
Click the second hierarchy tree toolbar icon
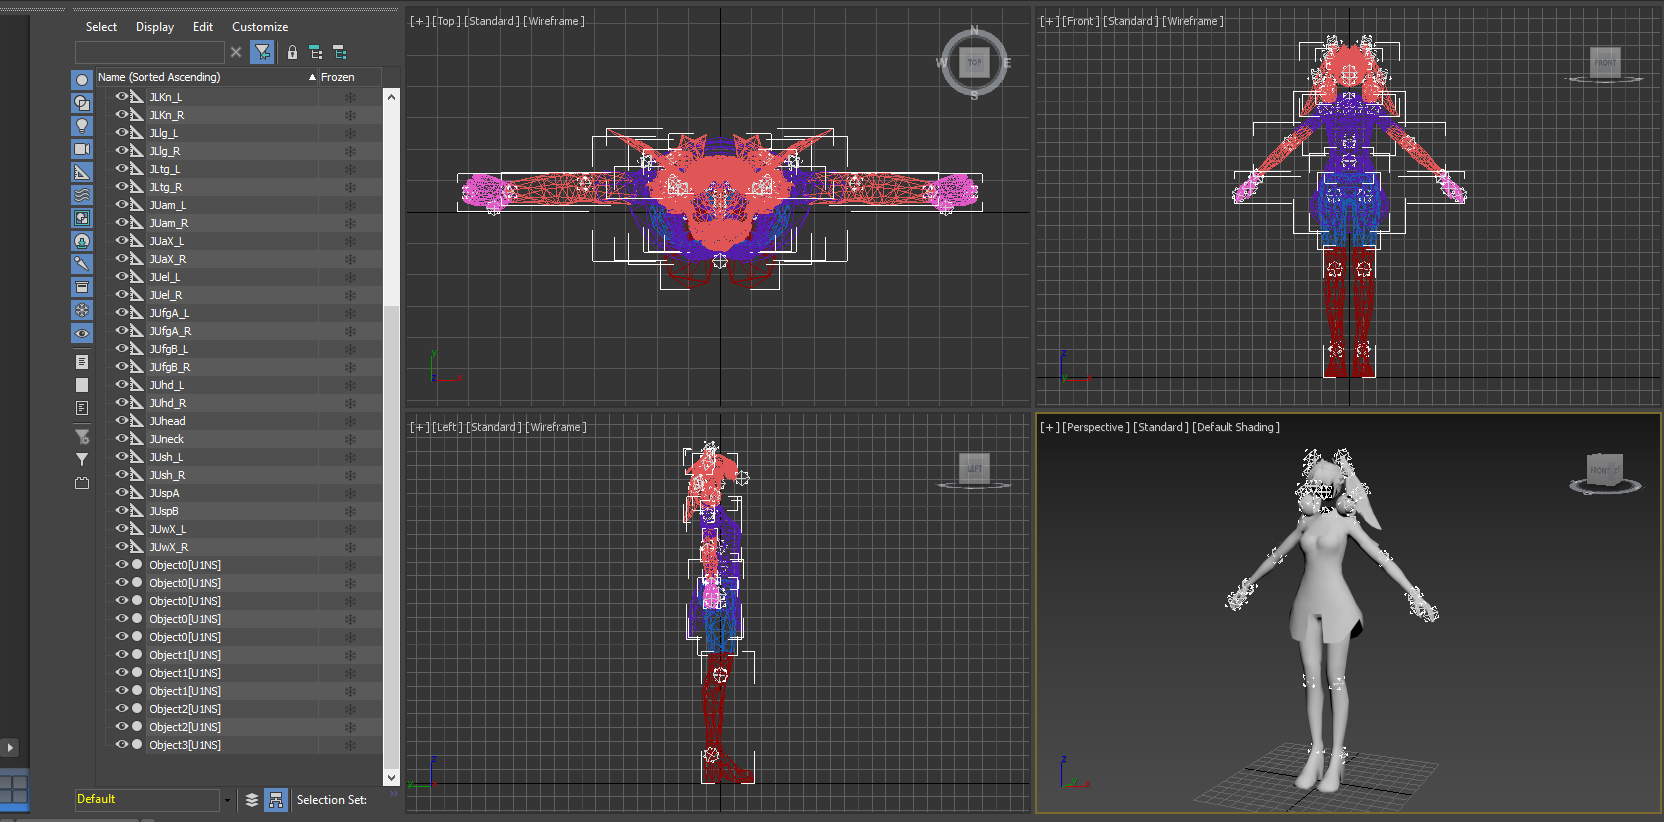point(340,52)
